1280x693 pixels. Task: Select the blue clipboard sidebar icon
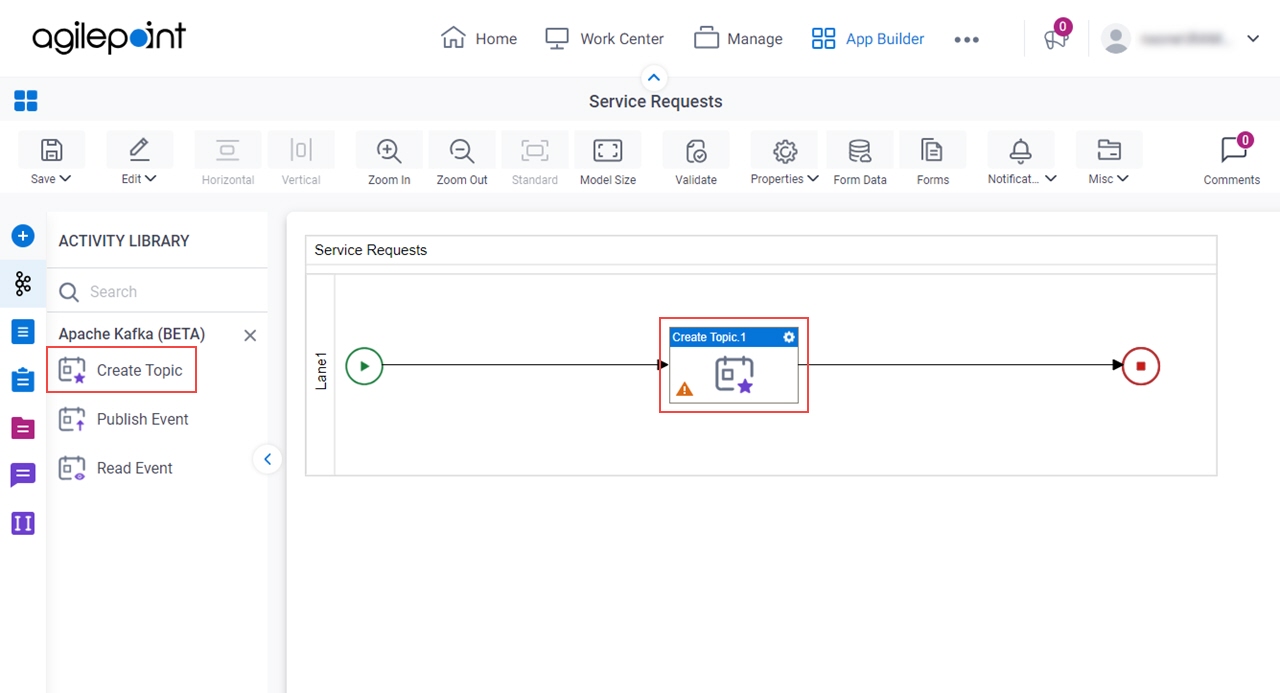pyautogui.click(x=23, y=380)
